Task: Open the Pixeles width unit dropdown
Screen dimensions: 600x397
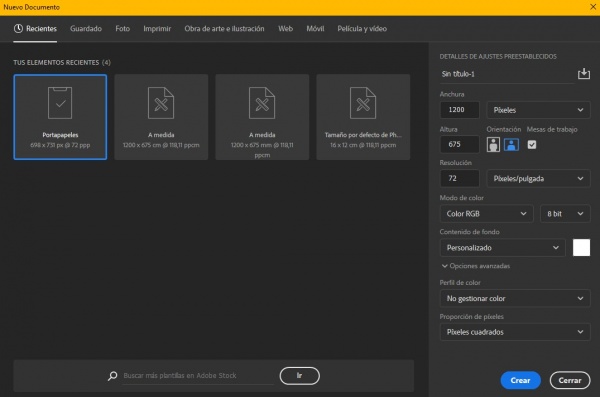Action: tap(538, 110)
